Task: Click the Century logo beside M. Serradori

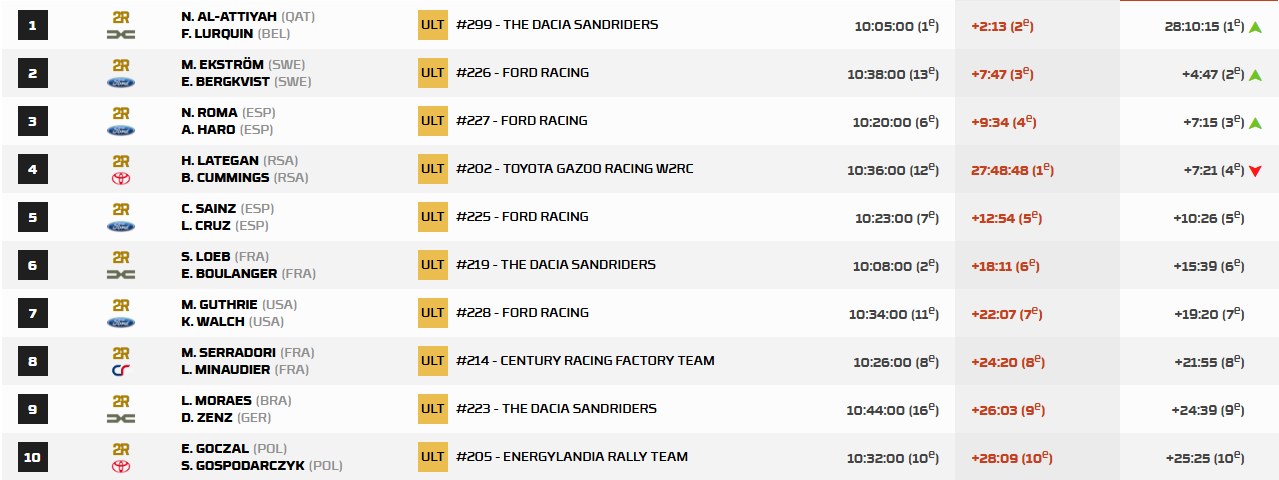Action: [x=121, y=370]
